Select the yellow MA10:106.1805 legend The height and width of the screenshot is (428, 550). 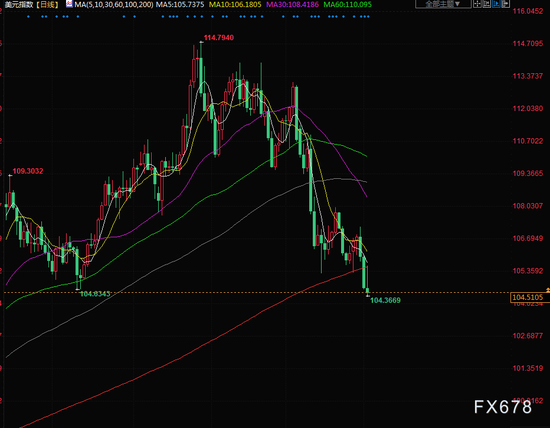235,5
